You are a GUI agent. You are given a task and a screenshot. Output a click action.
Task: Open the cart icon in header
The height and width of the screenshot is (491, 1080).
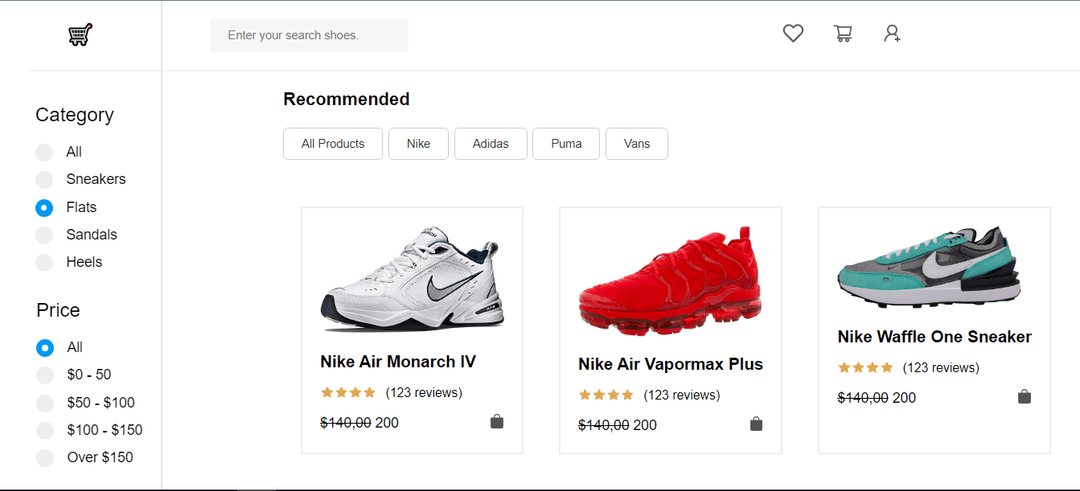click(843, 34)
